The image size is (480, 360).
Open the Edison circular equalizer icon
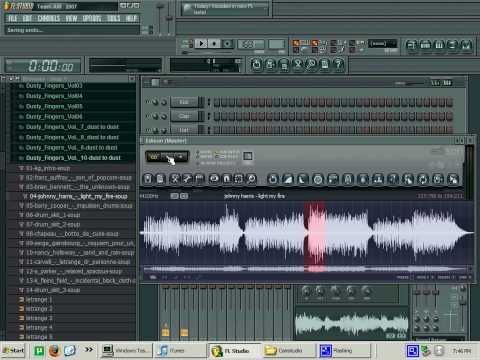tap(318, 179)
